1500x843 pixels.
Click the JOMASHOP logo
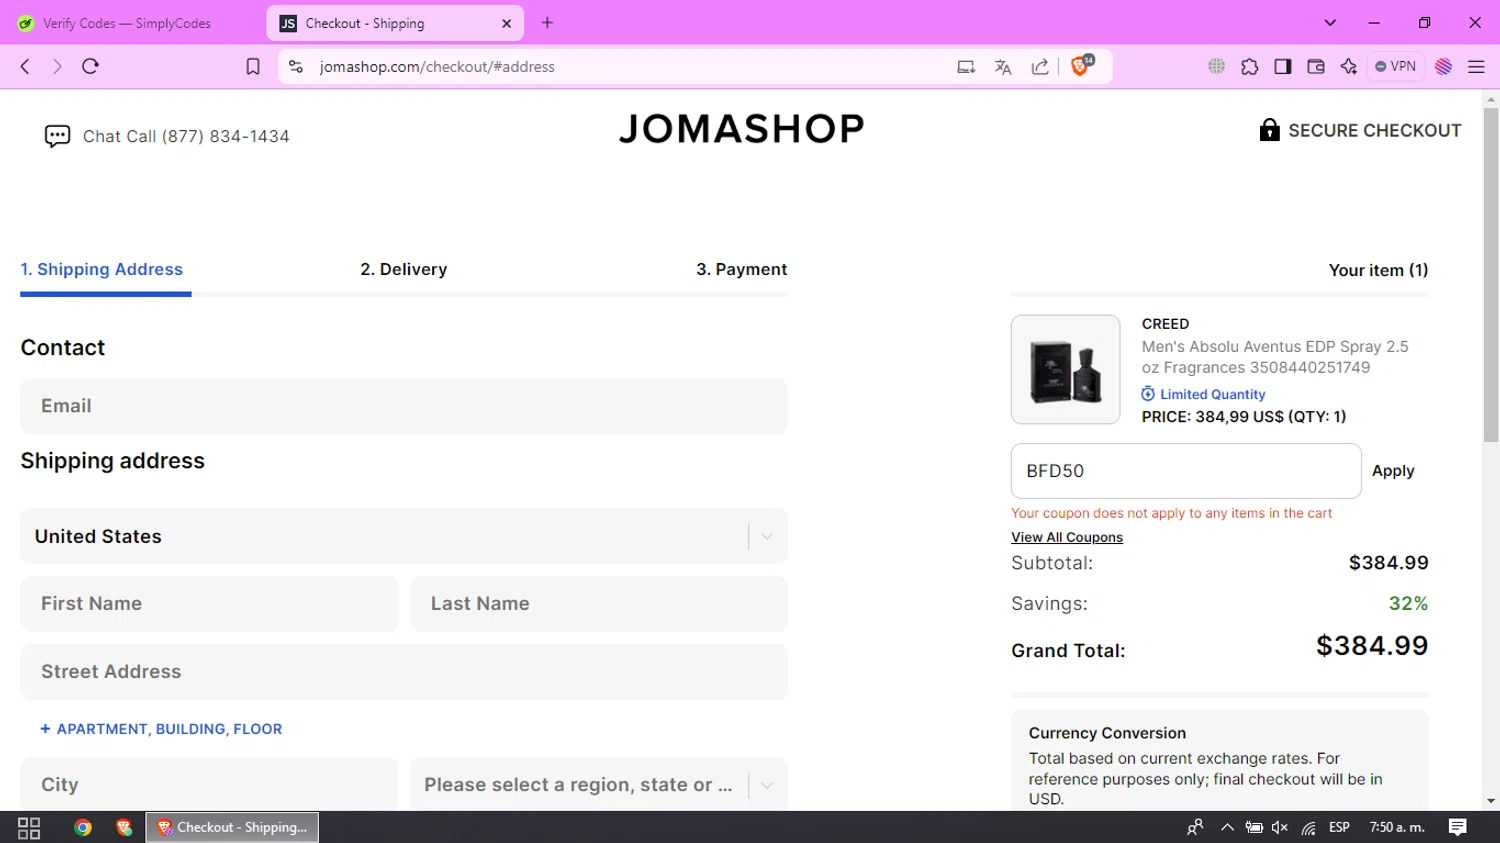tap(741, 128)
